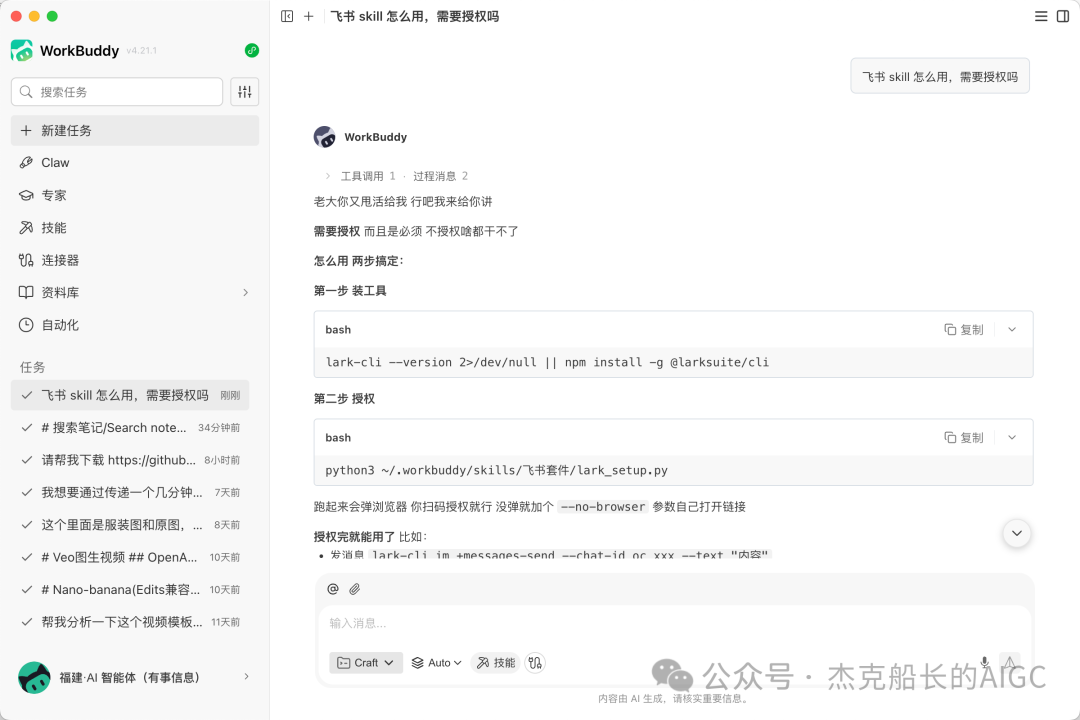Click the user message bubble 飞书 skill
This screenshot has height=720, width=1080.
939,76
